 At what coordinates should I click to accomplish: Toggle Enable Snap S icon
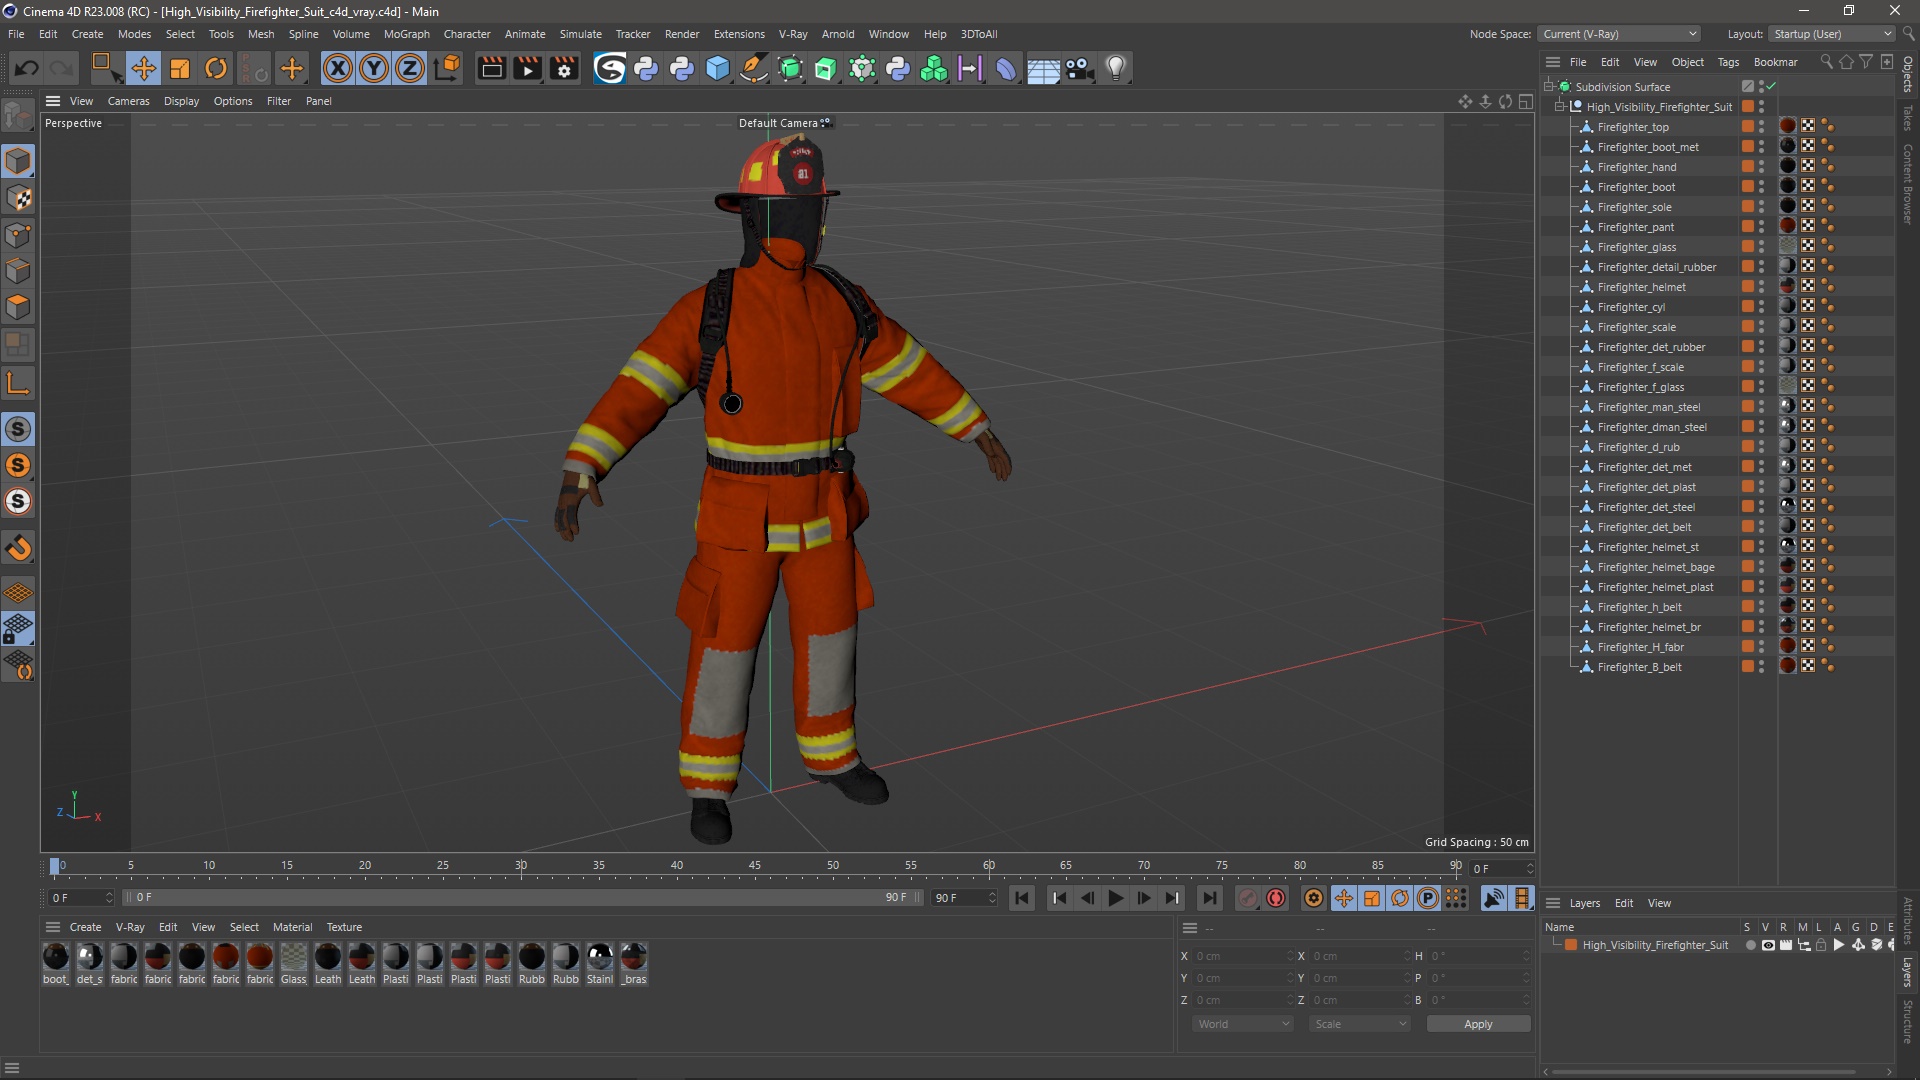tap(18, 429)
